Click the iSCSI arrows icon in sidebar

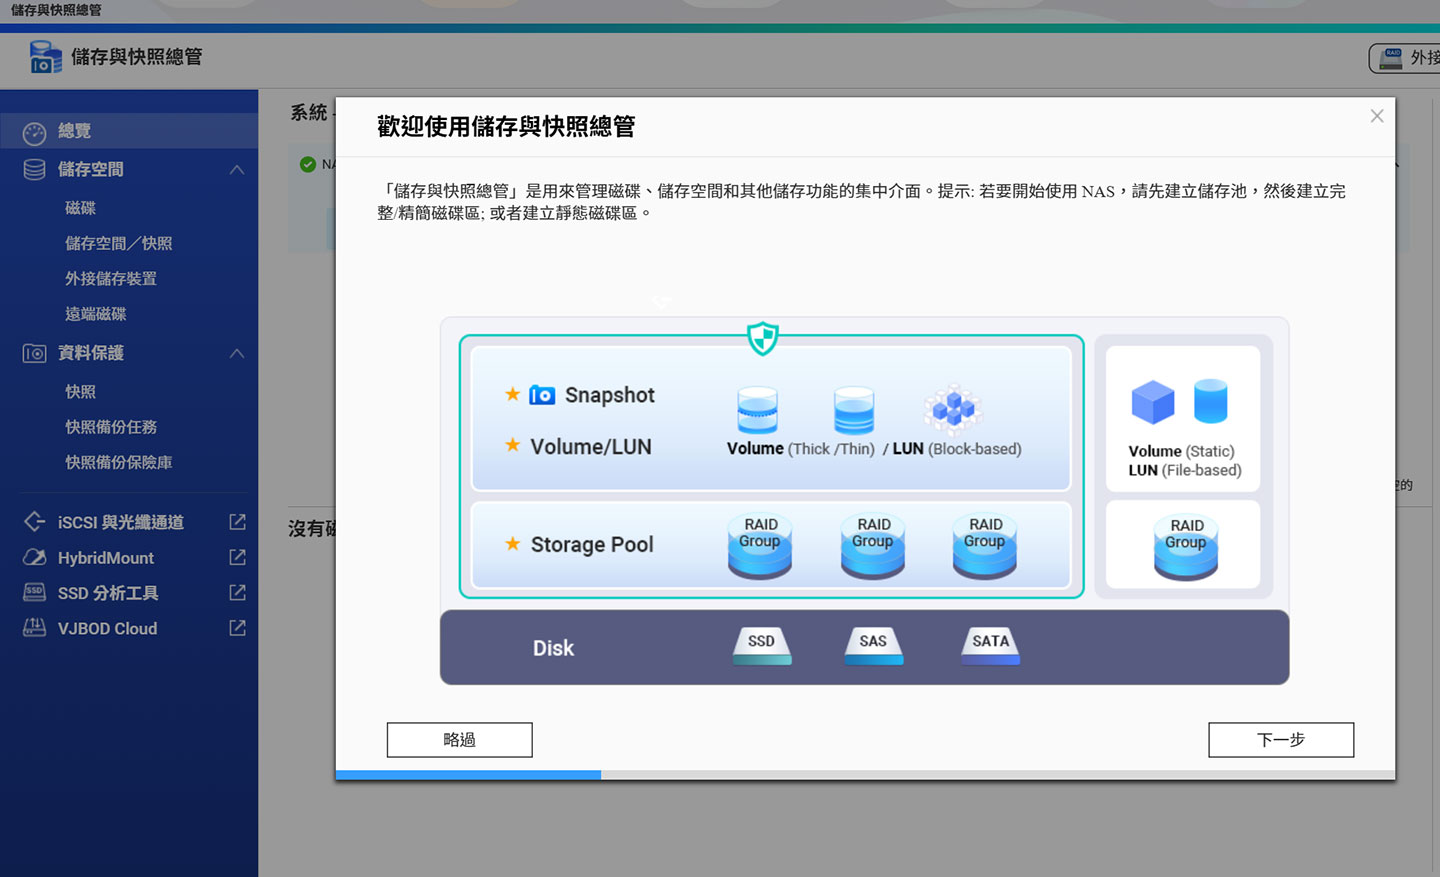[x=34, y=522]
